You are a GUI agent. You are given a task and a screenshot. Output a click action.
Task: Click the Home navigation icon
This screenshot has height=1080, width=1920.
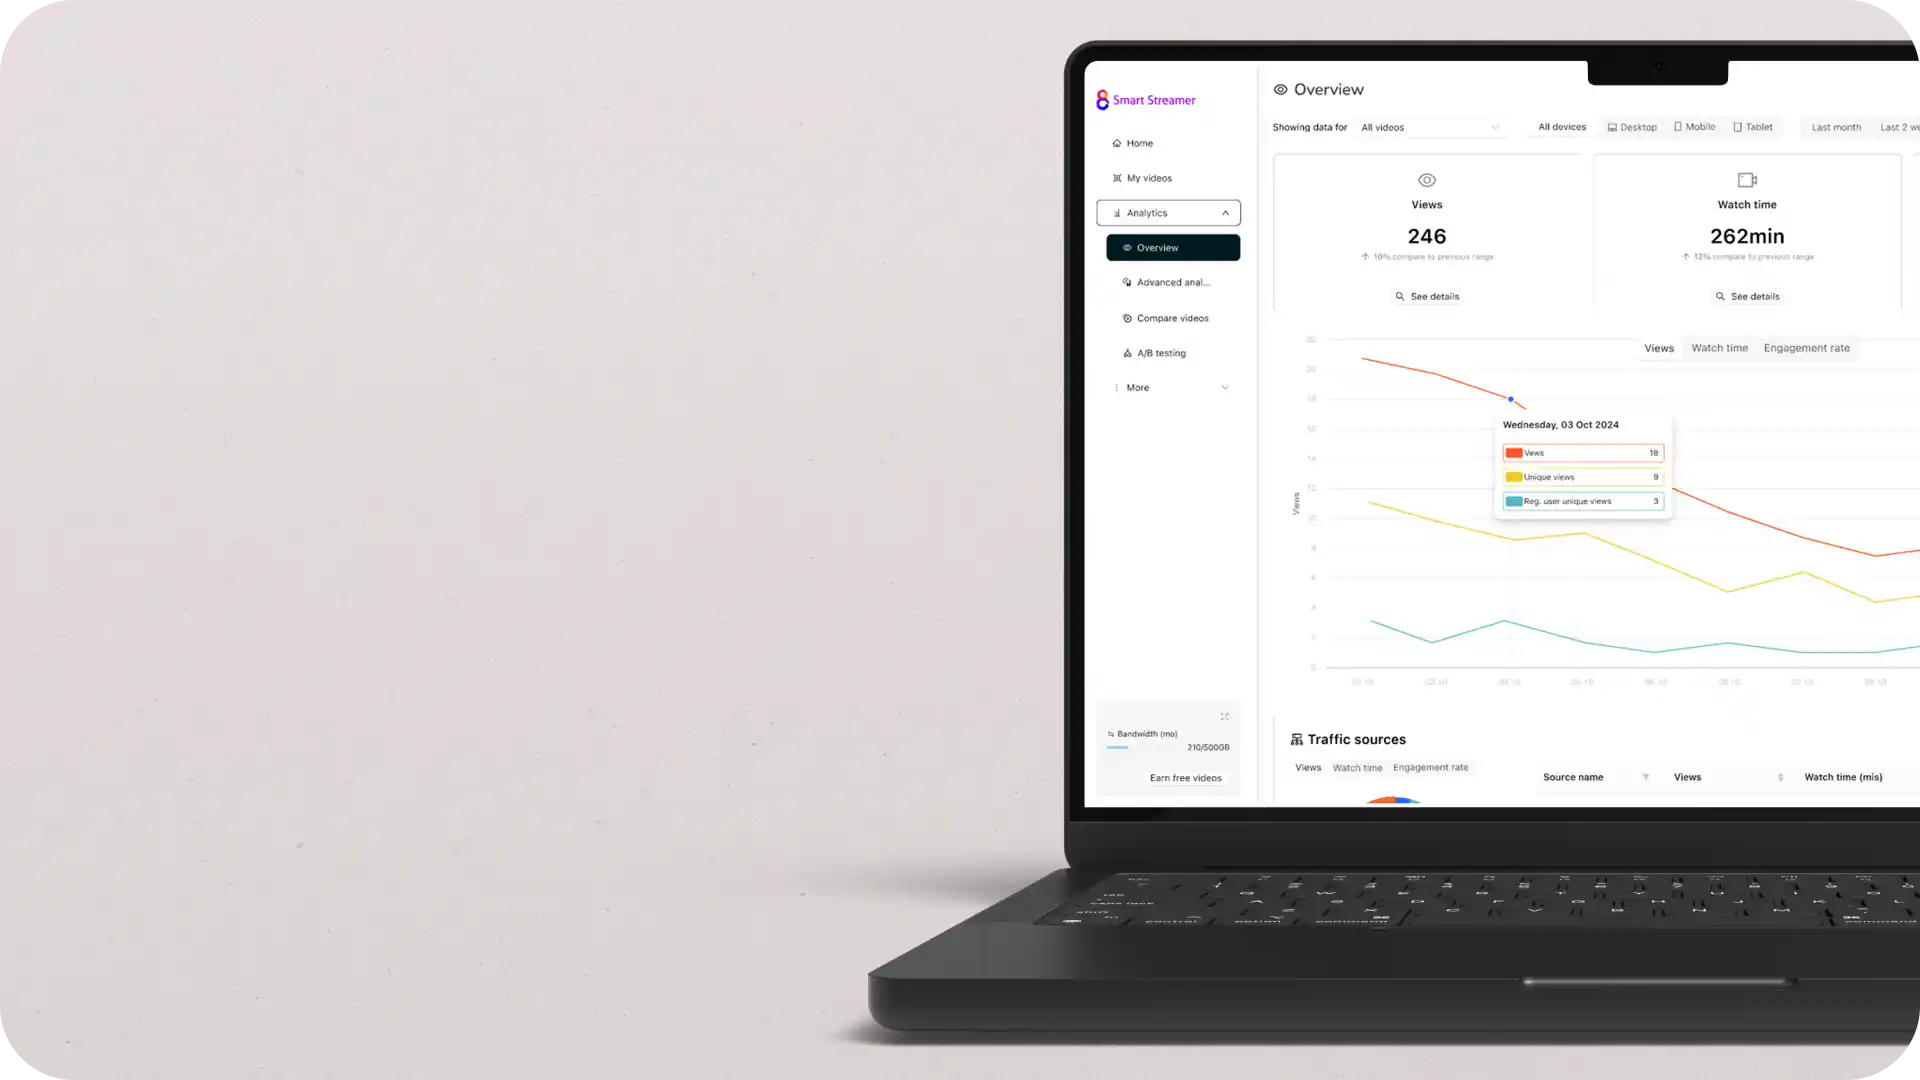(x=1116, y=142)
